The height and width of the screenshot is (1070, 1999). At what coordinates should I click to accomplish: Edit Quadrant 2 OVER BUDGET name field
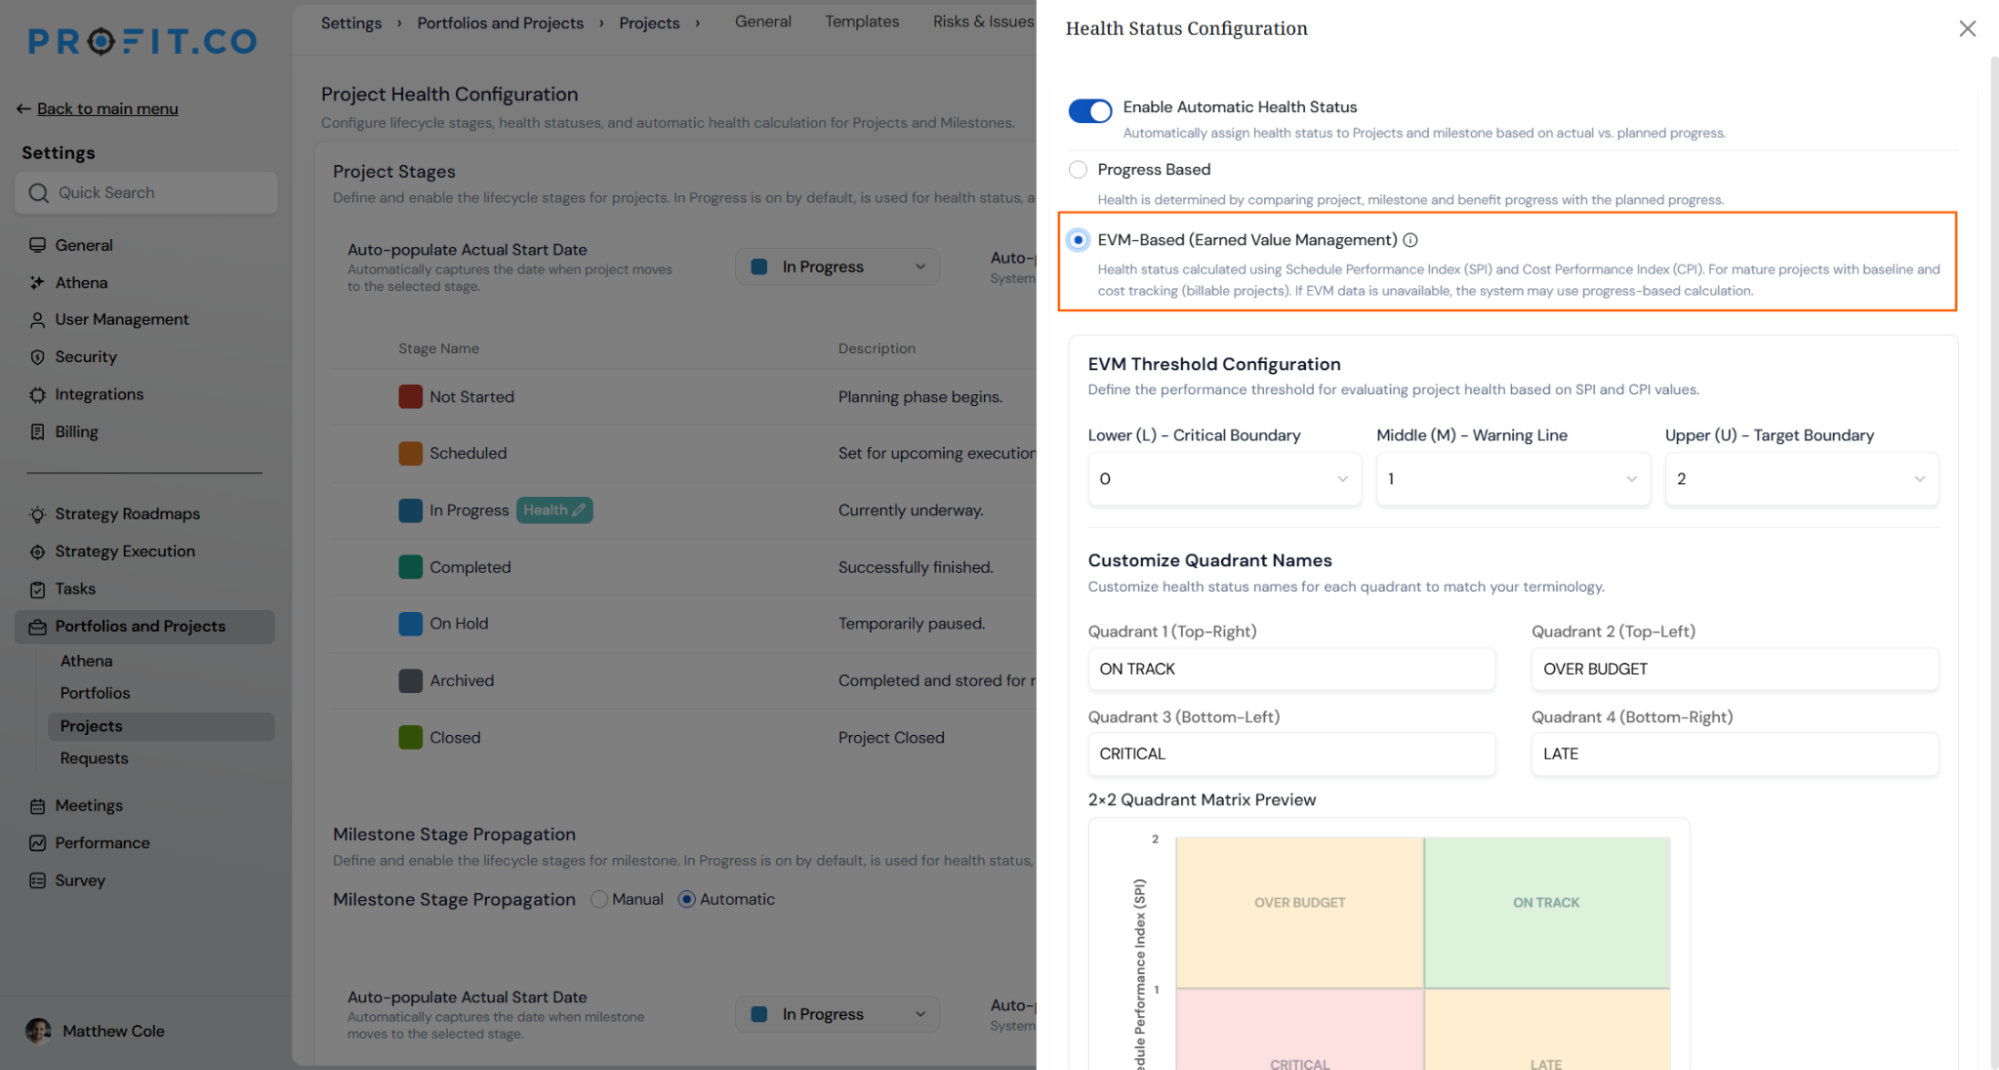tap(1734, 669)
